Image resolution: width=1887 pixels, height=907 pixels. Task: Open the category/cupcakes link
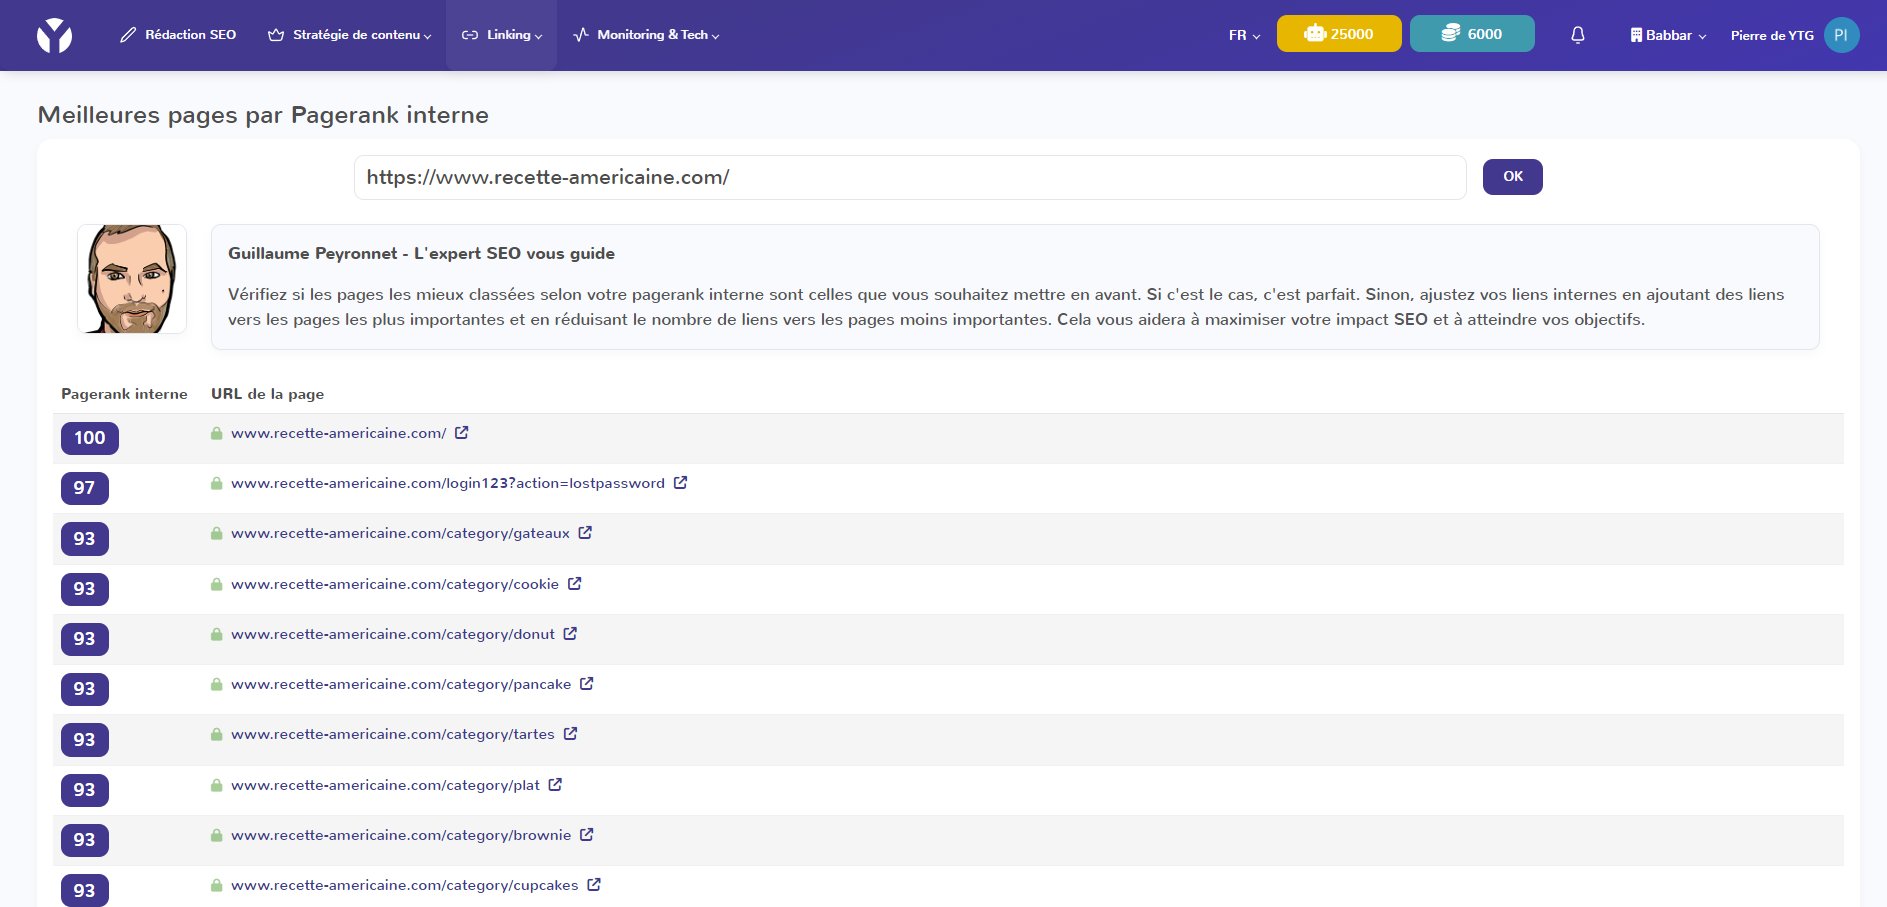[x=404, y=885]
